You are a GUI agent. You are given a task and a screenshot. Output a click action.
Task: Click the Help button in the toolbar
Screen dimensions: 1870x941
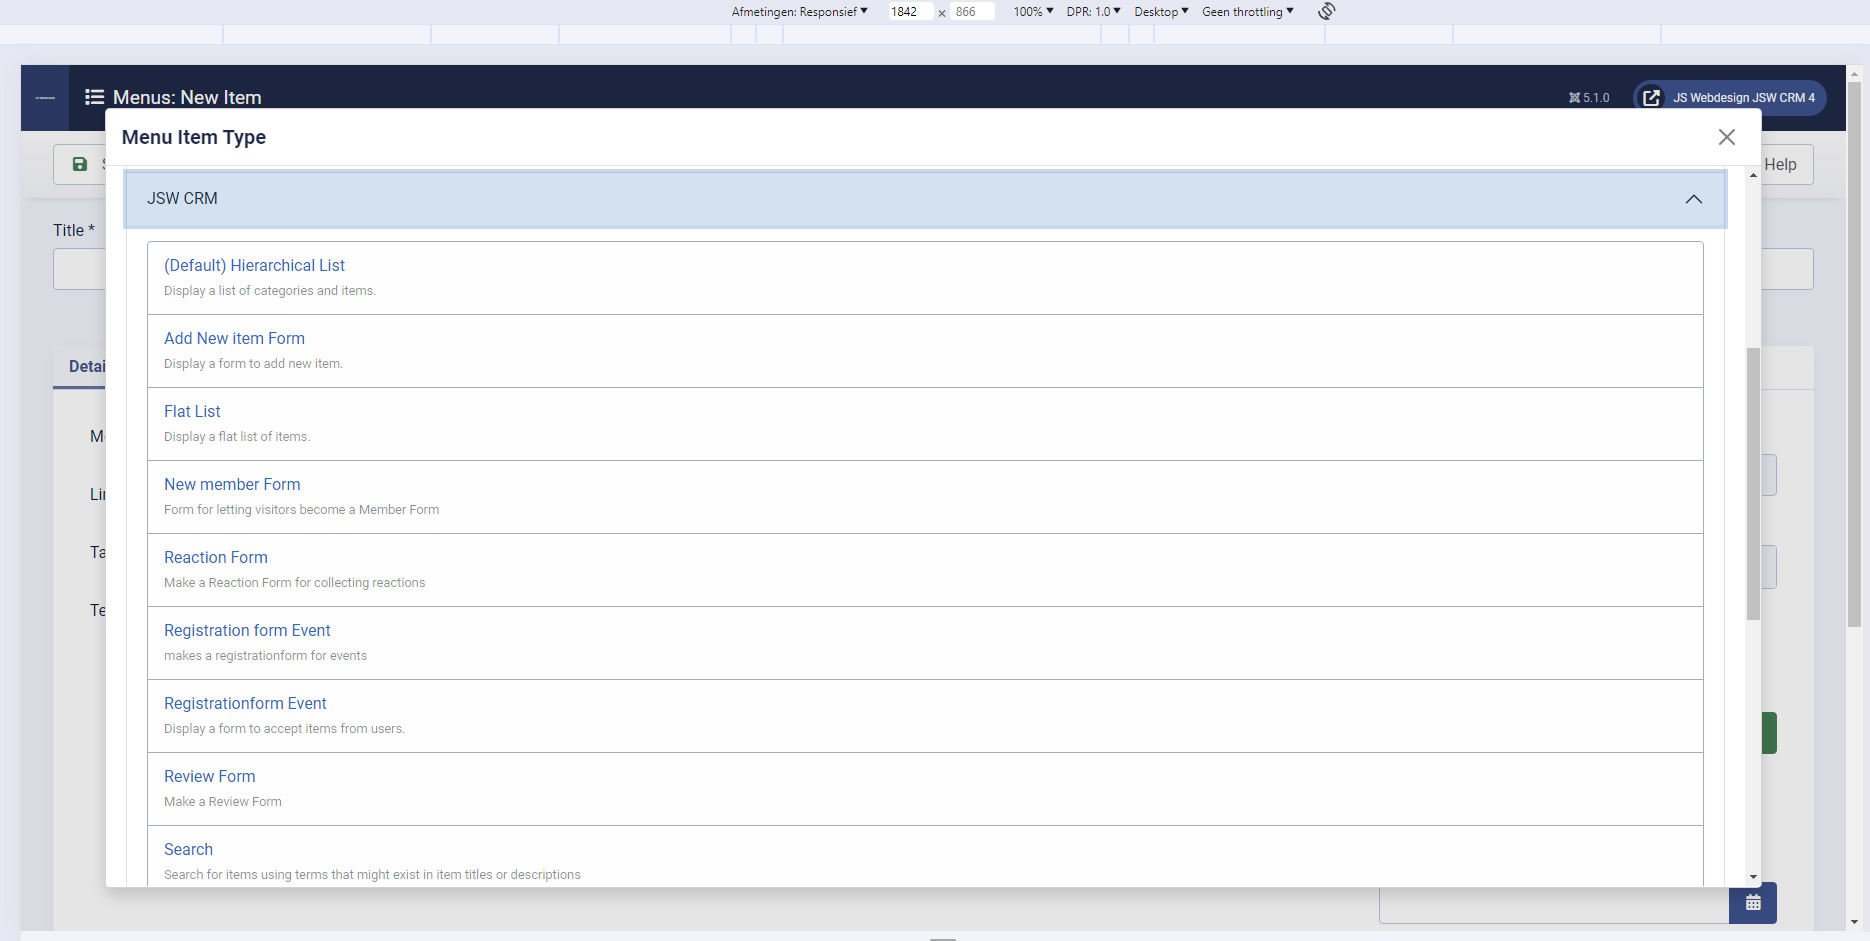(1780, 165)
